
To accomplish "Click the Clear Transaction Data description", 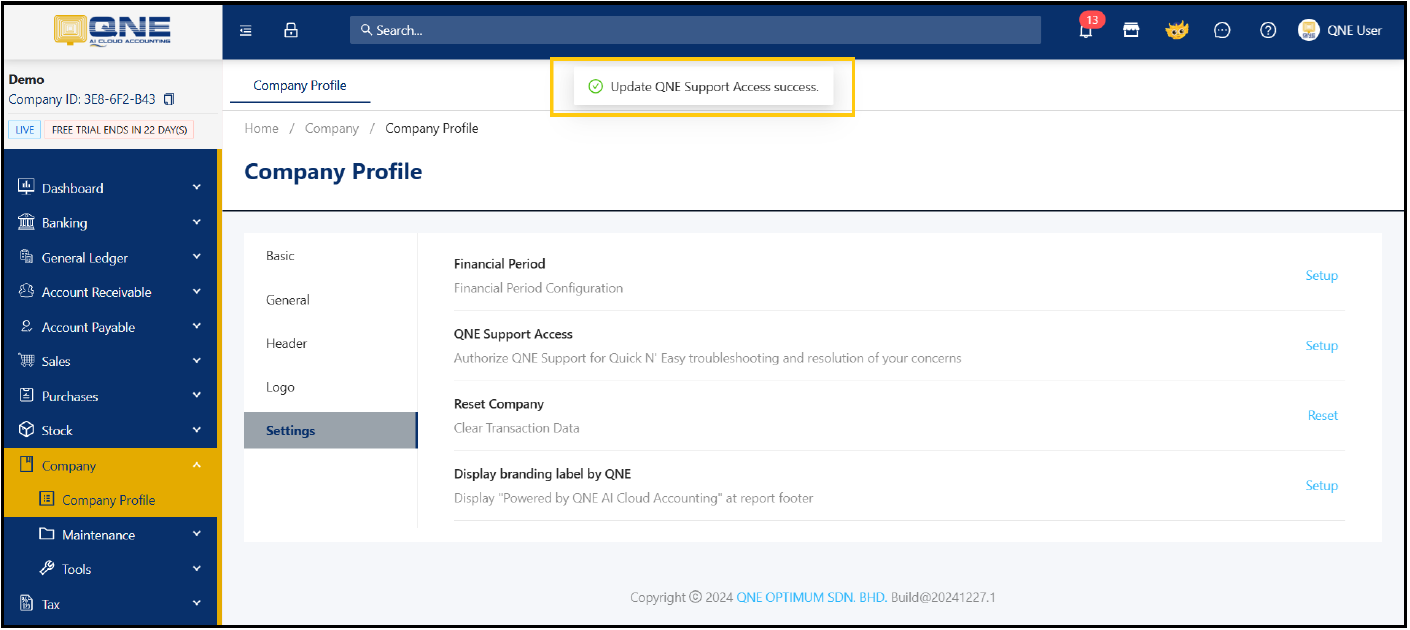I will coord(516,428).
